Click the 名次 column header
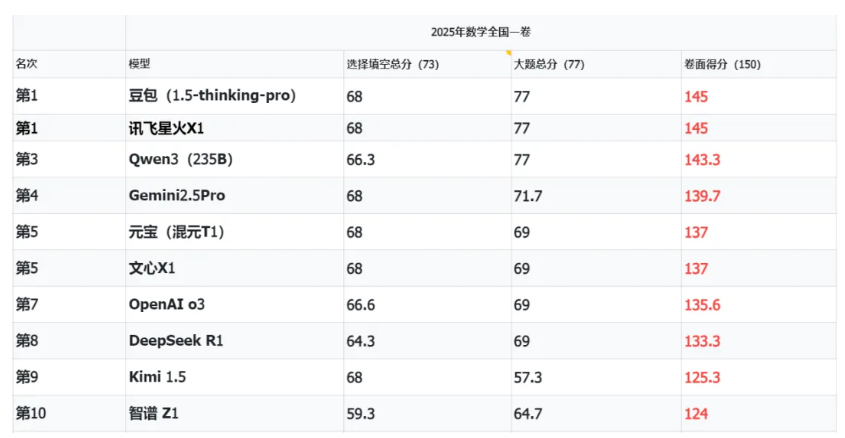 coord(69,64)
